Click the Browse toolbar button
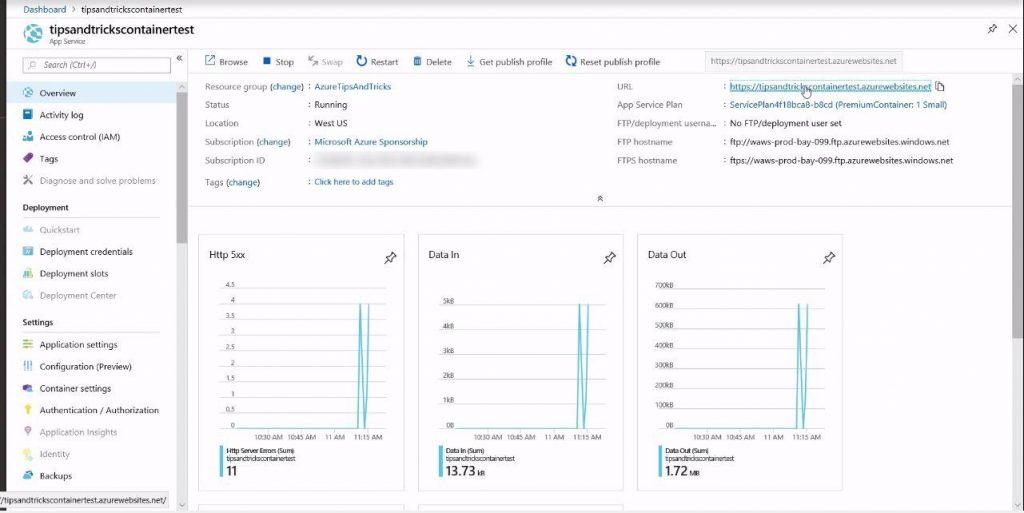Screen dimensions: 1024x513 click(x=226, y=61)
